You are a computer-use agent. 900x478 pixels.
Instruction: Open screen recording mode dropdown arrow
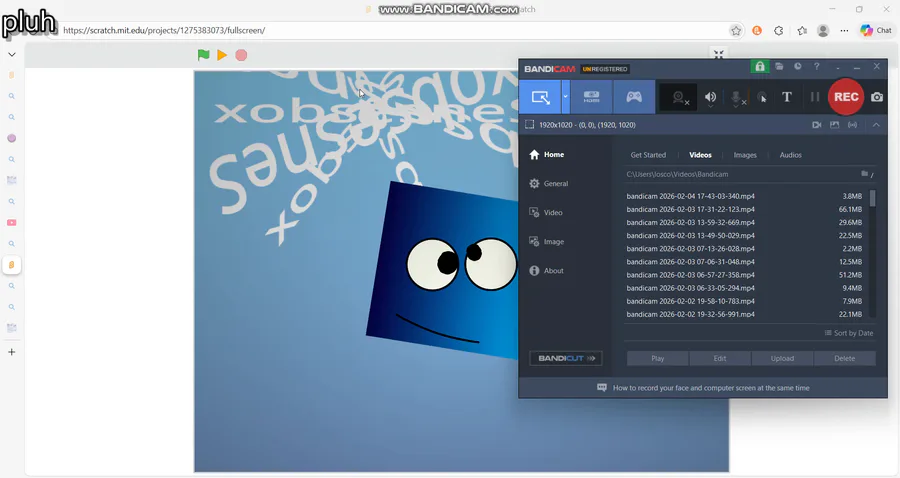pos(565,97)
